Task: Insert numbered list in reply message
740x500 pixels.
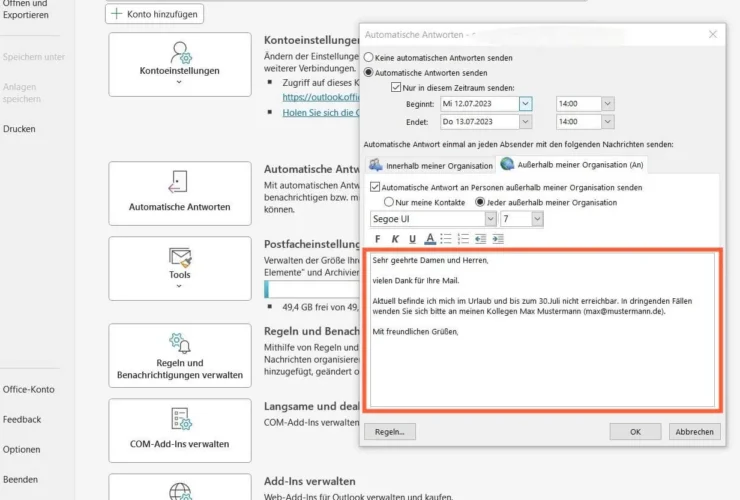Action: 463,239
